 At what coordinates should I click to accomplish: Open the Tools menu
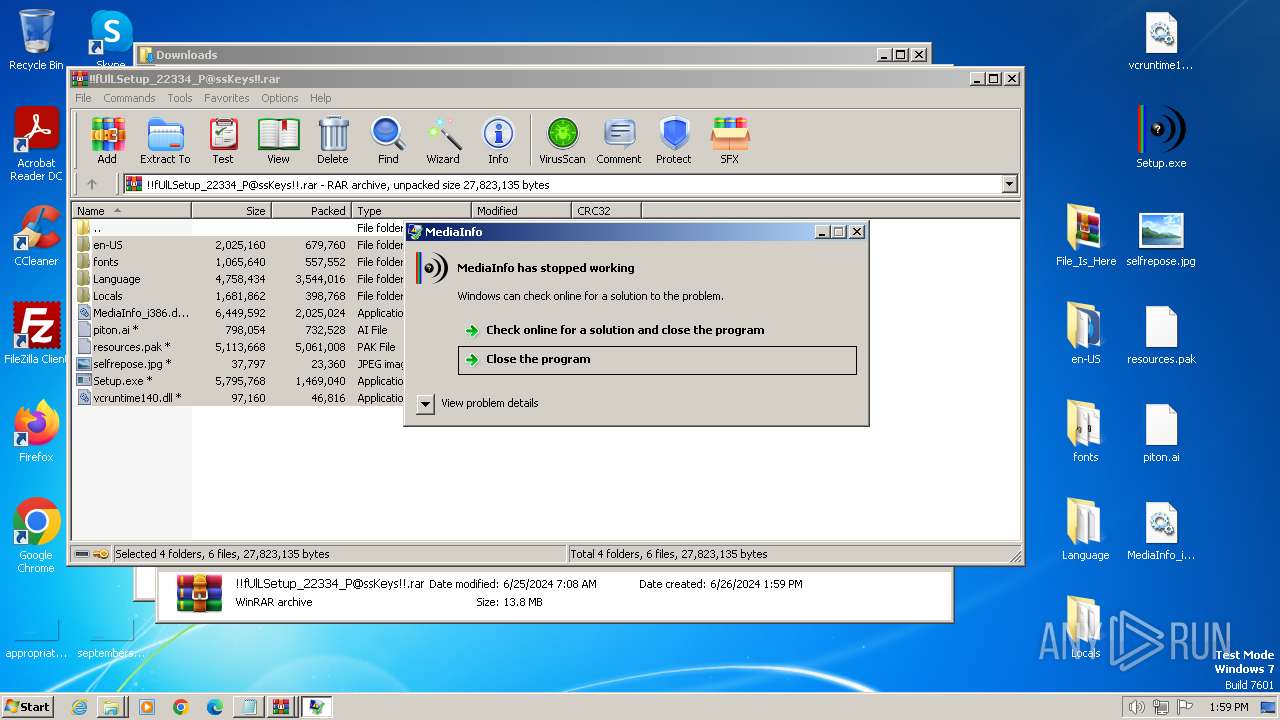click(x=180, y=98)
